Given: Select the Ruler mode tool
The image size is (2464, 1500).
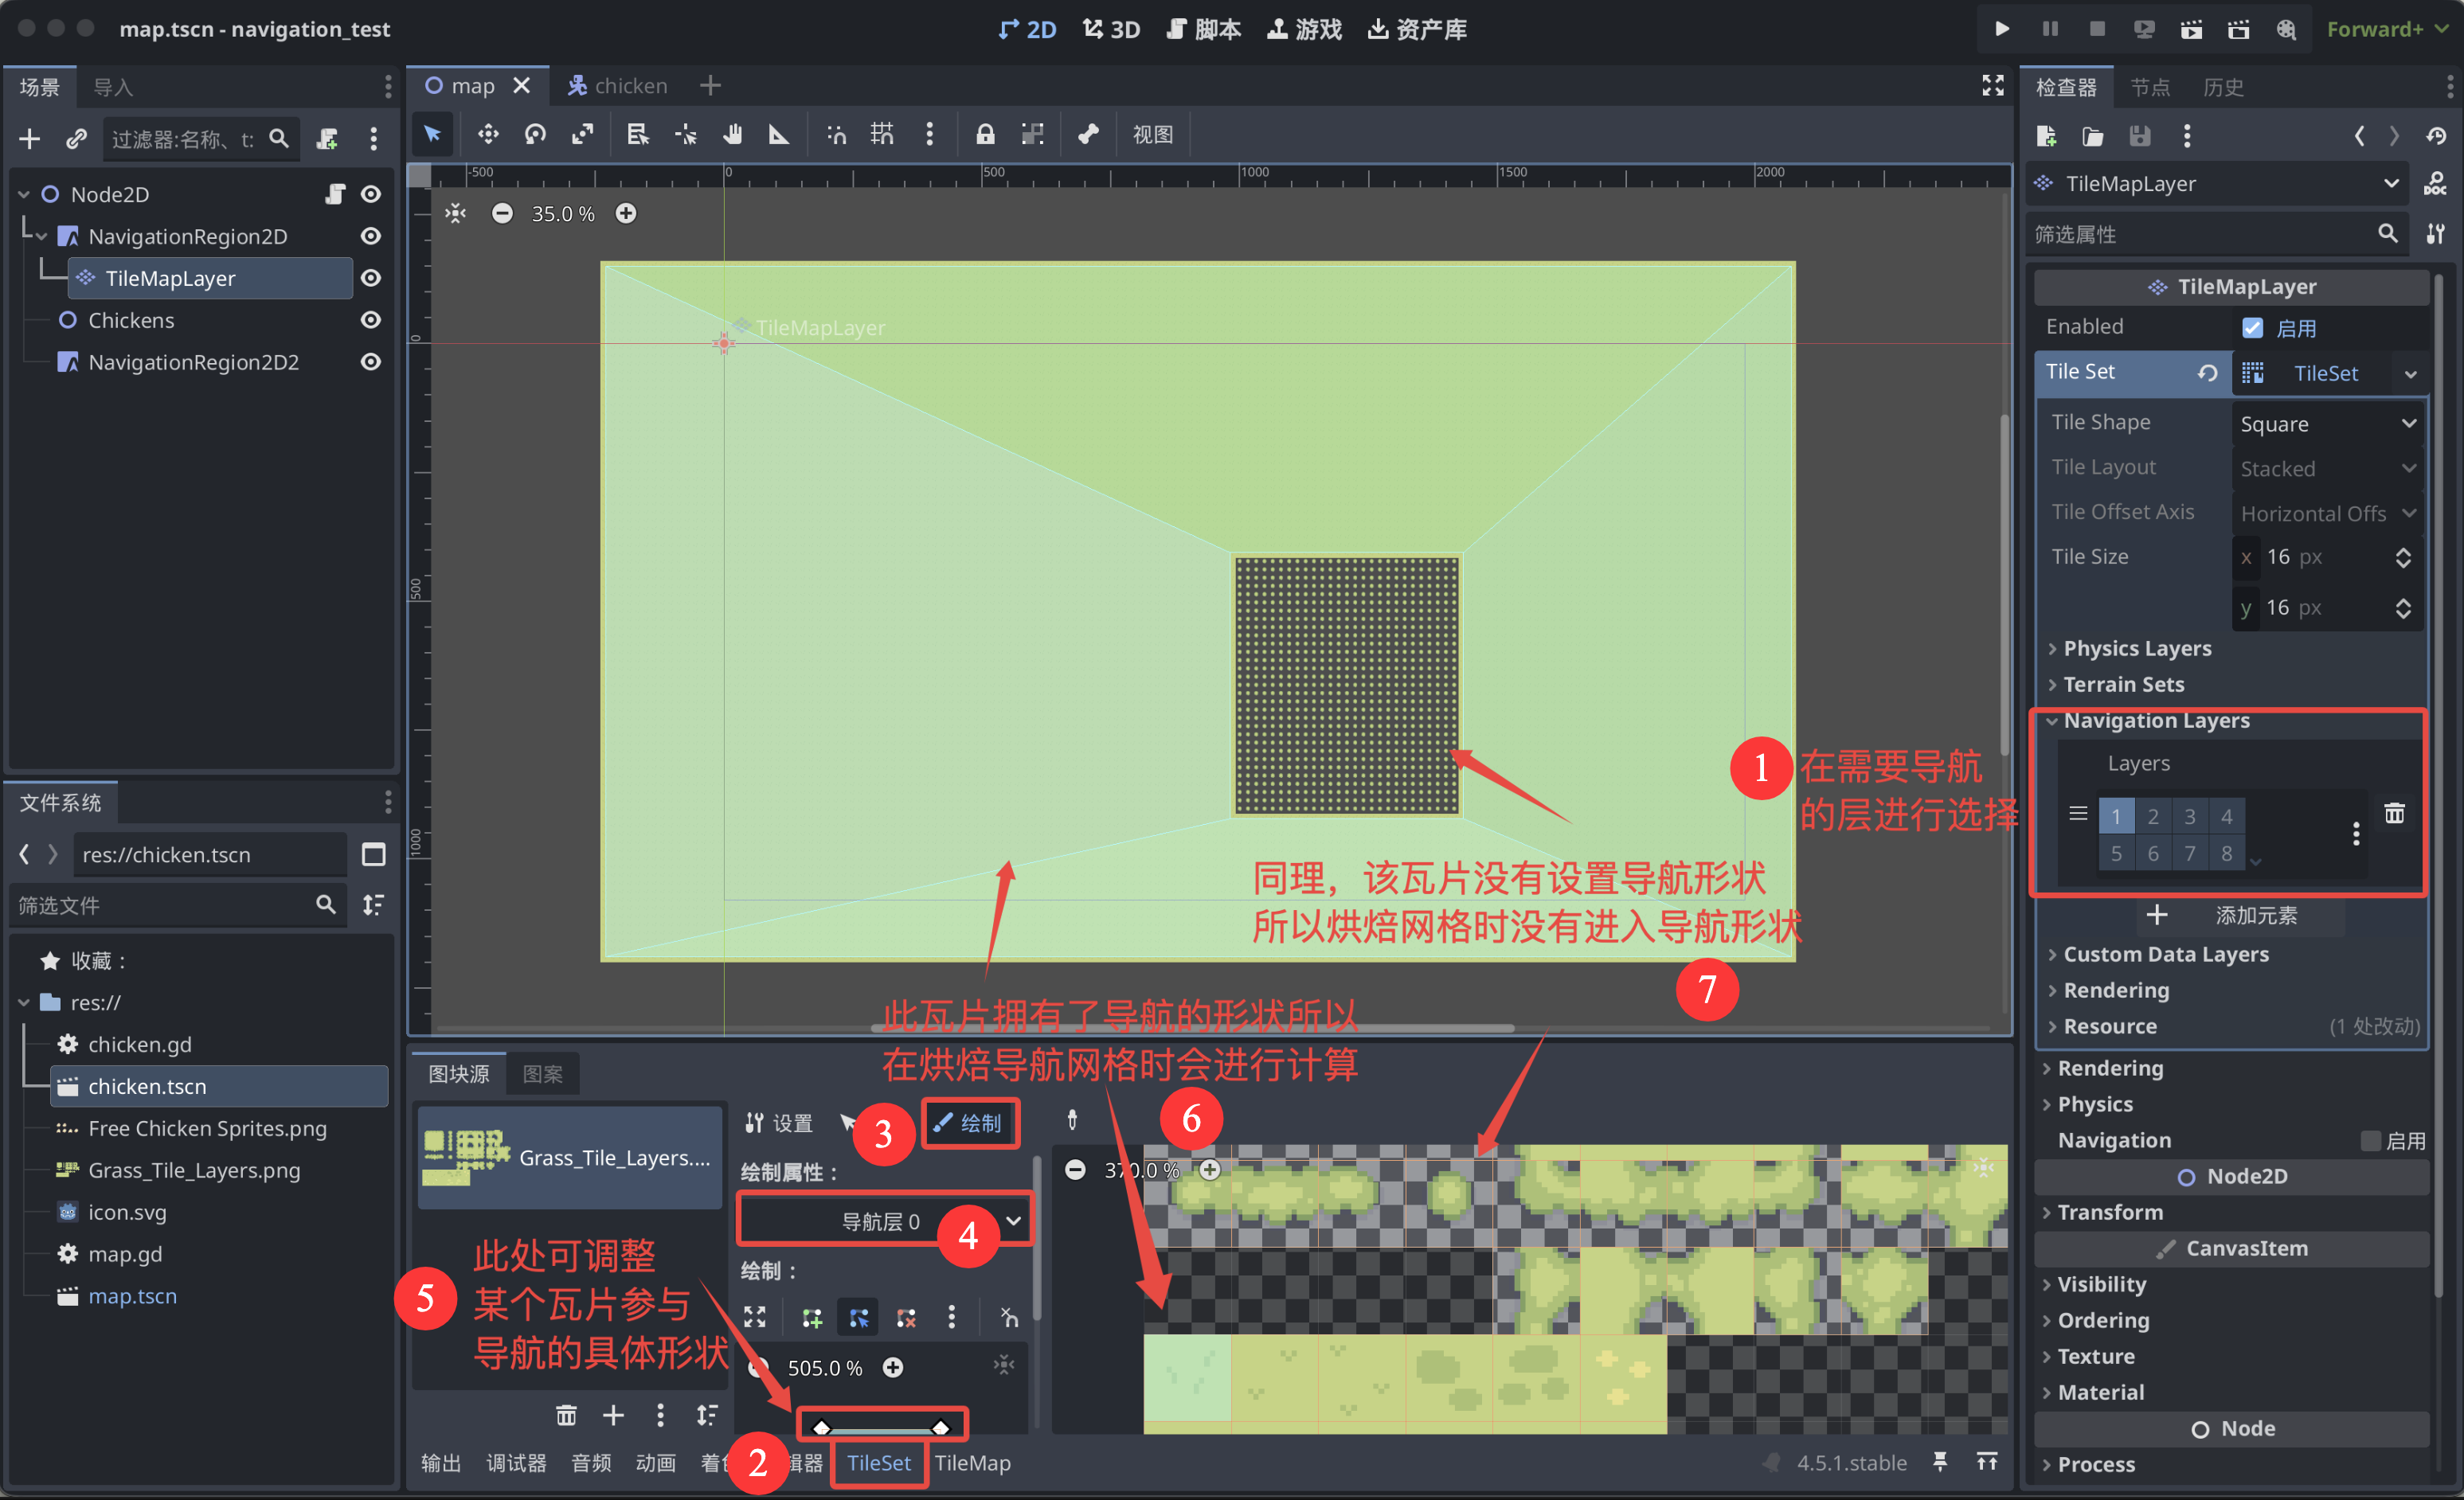Looking at the screenshot, I should [779, 134].
